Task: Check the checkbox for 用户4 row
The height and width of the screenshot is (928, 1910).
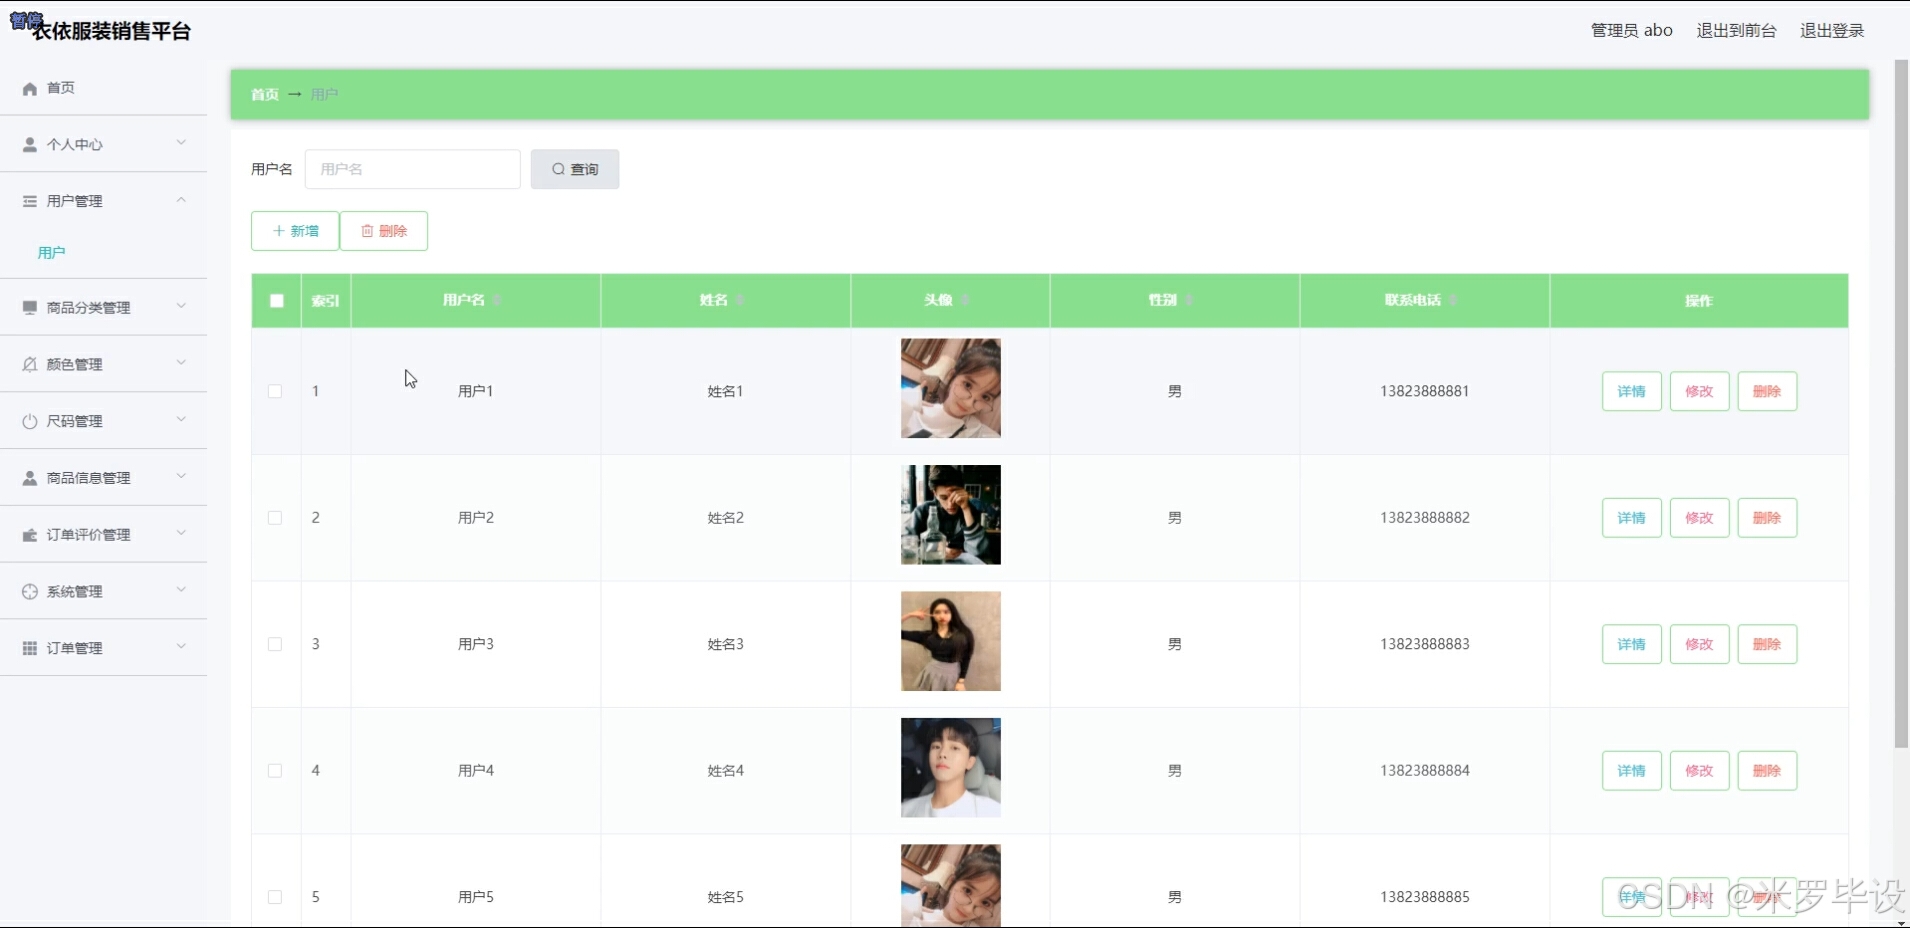Action: tap(275, 771)
